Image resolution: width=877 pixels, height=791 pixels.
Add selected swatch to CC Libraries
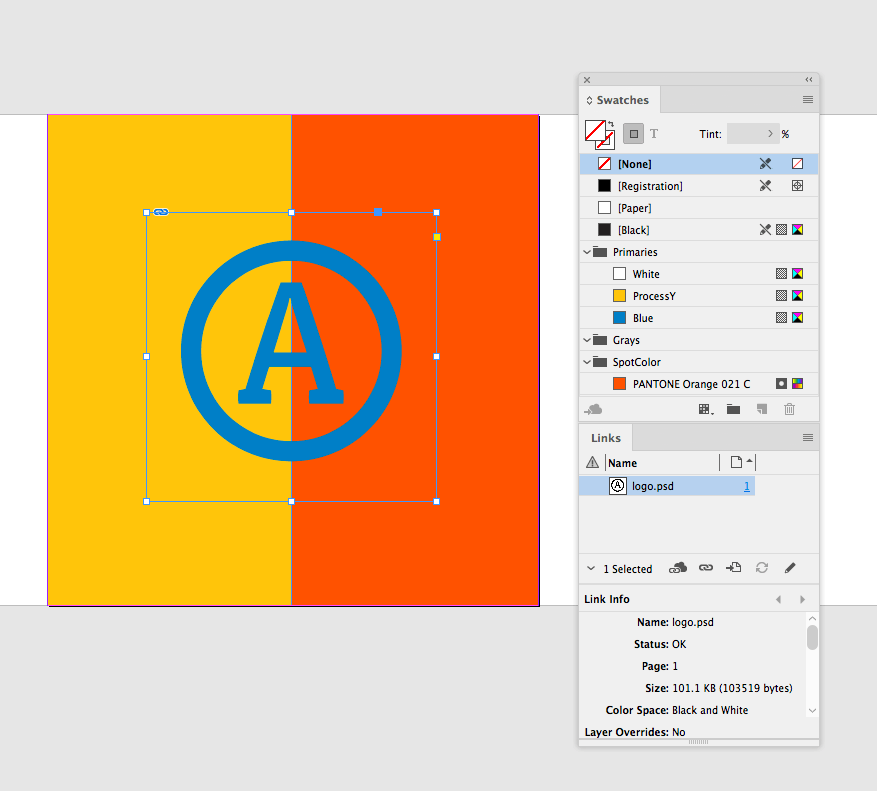pyautogui.click(x=594, y=409)
